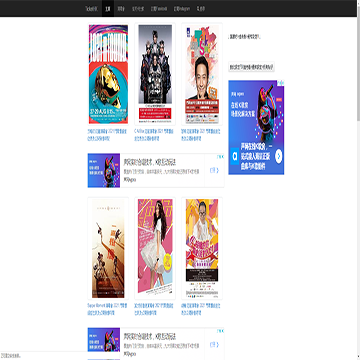Image resolution: width=360 pixels, height=360 pixels.
Task: Open the smiling man talk show poster
Action: 202,74
